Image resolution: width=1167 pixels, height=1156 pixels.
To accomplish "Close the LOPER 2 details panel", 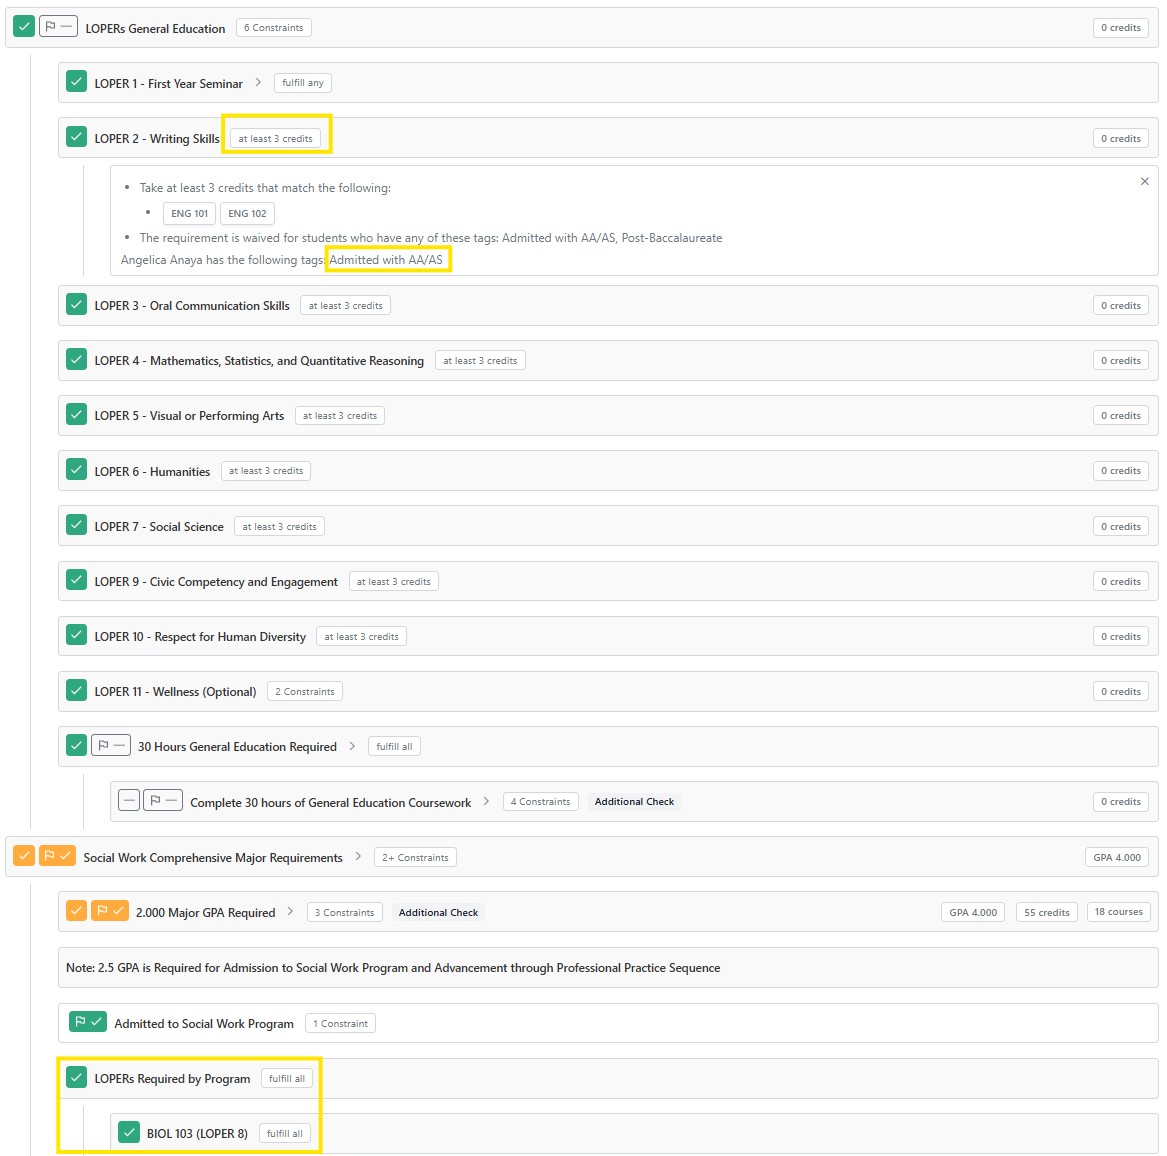I will [x=1145, y=182].
